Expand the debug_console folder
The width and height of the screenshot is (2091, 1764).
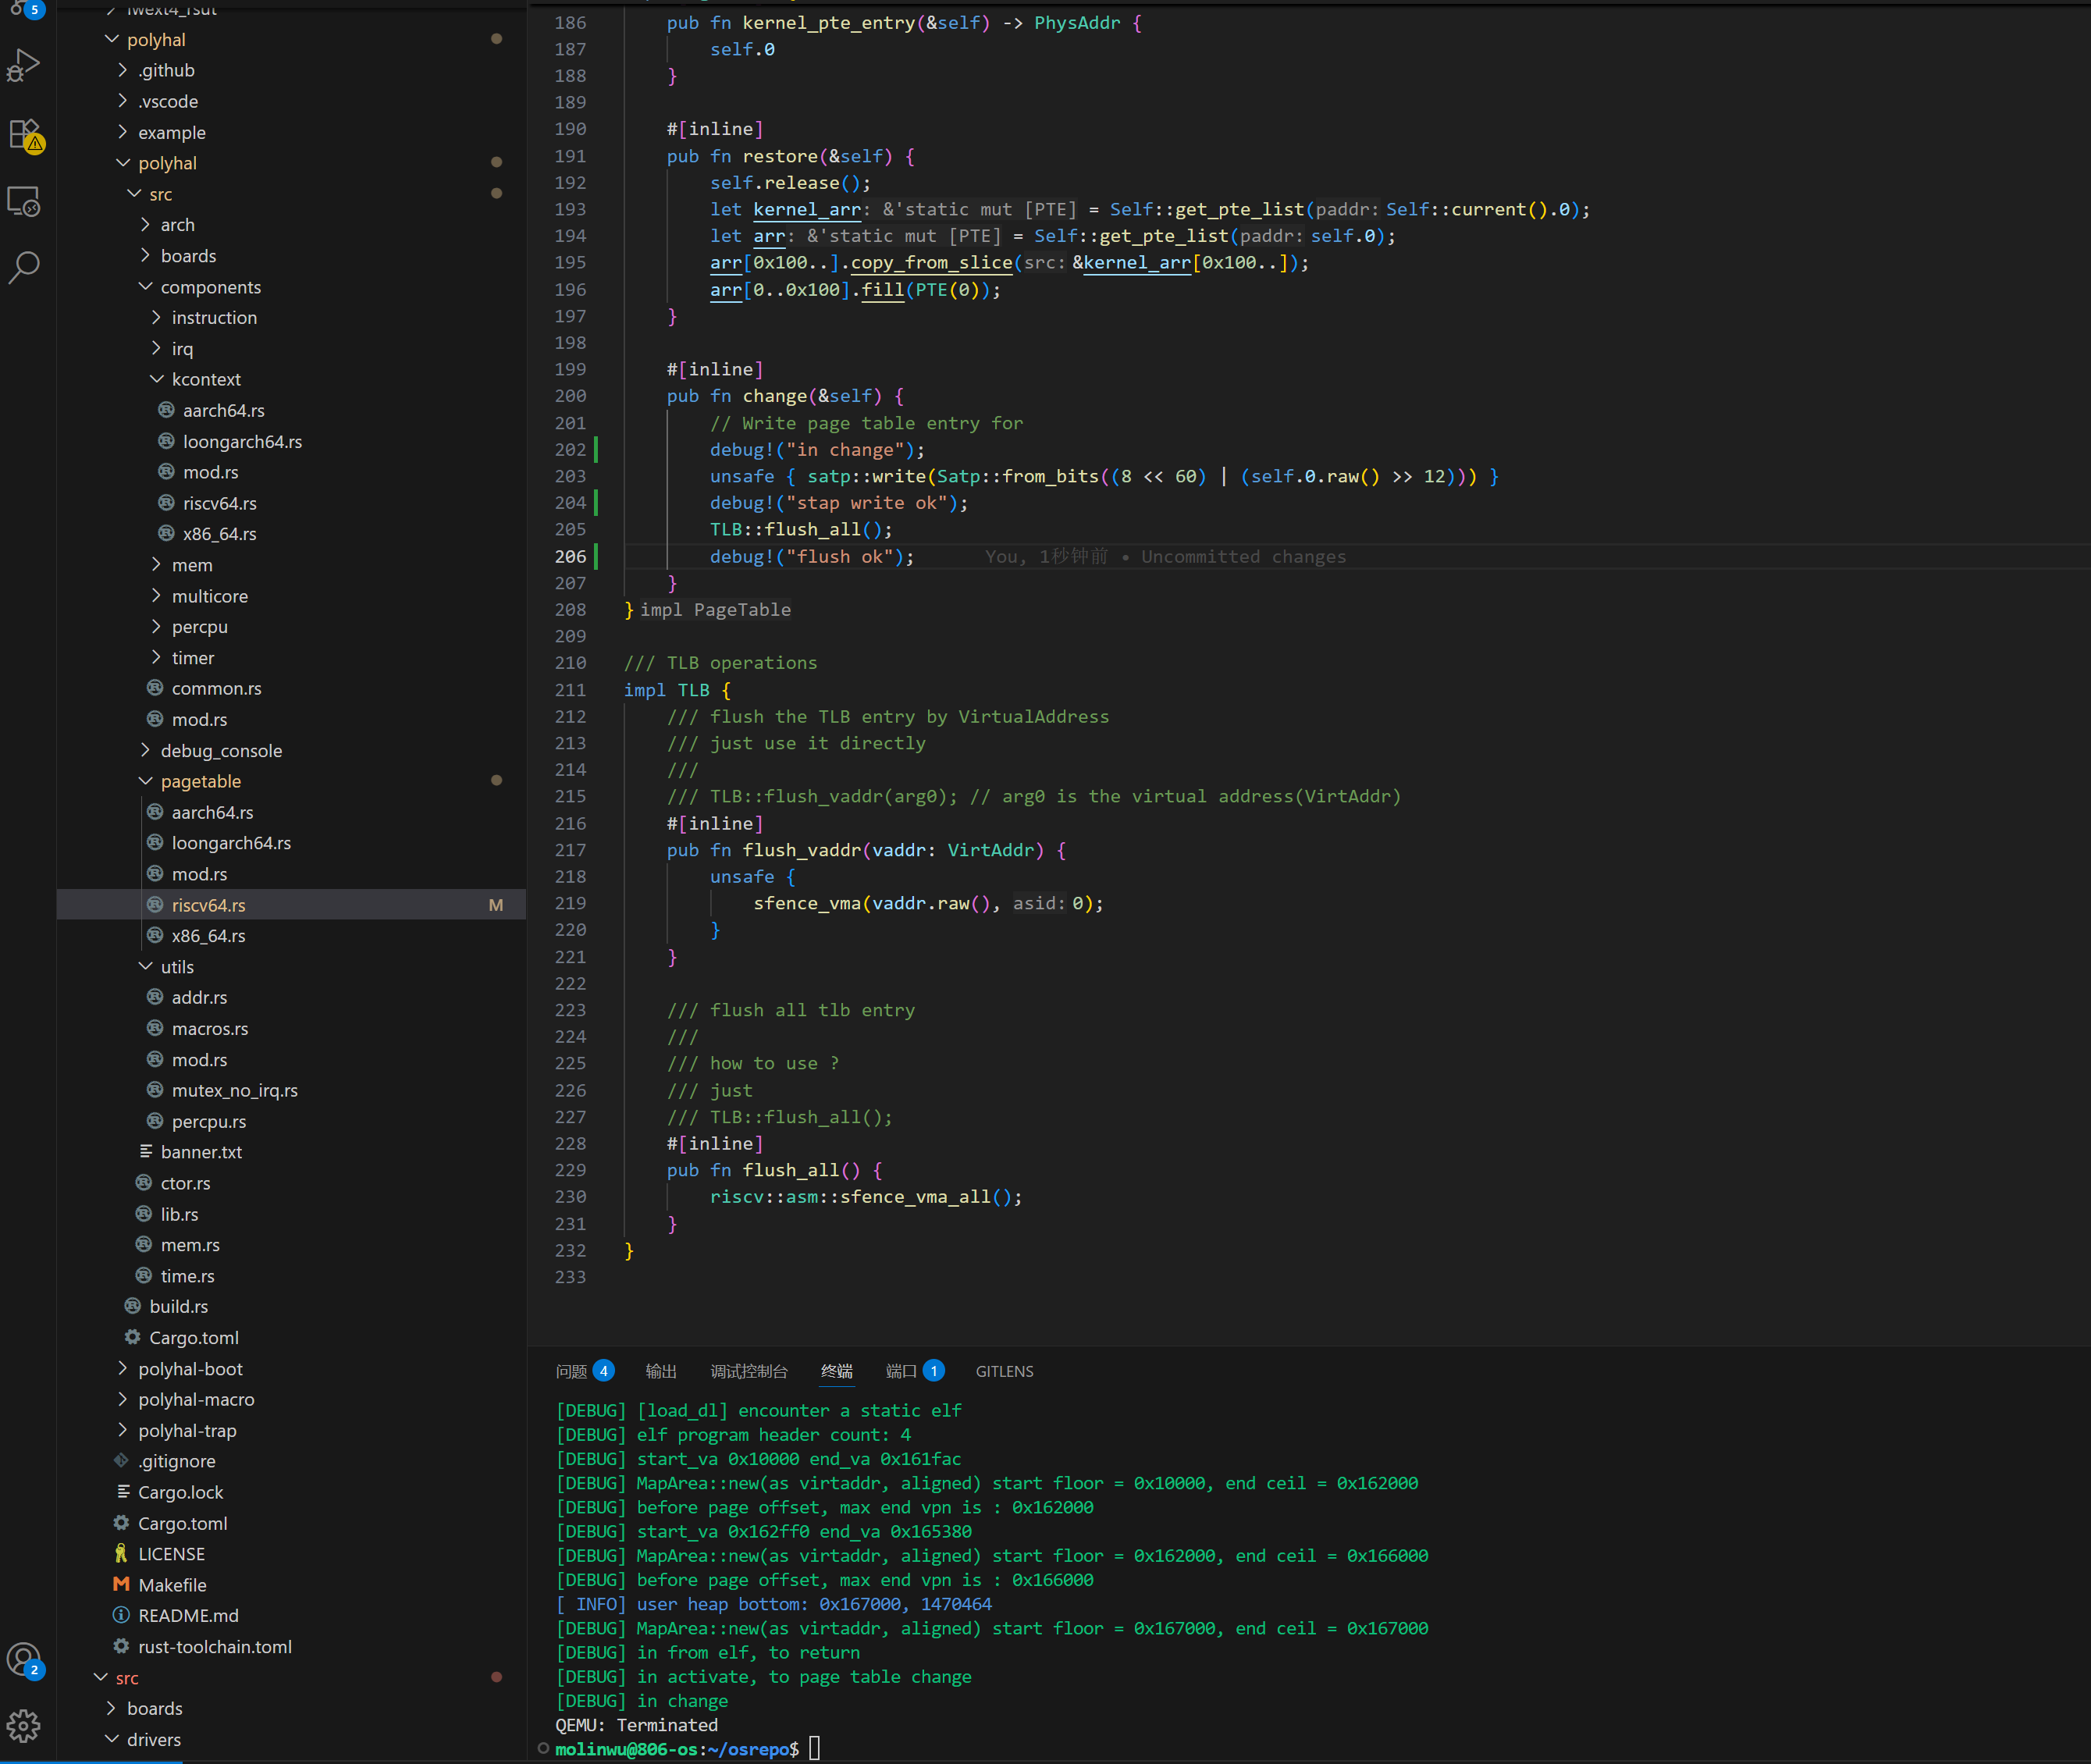(221, 750)
